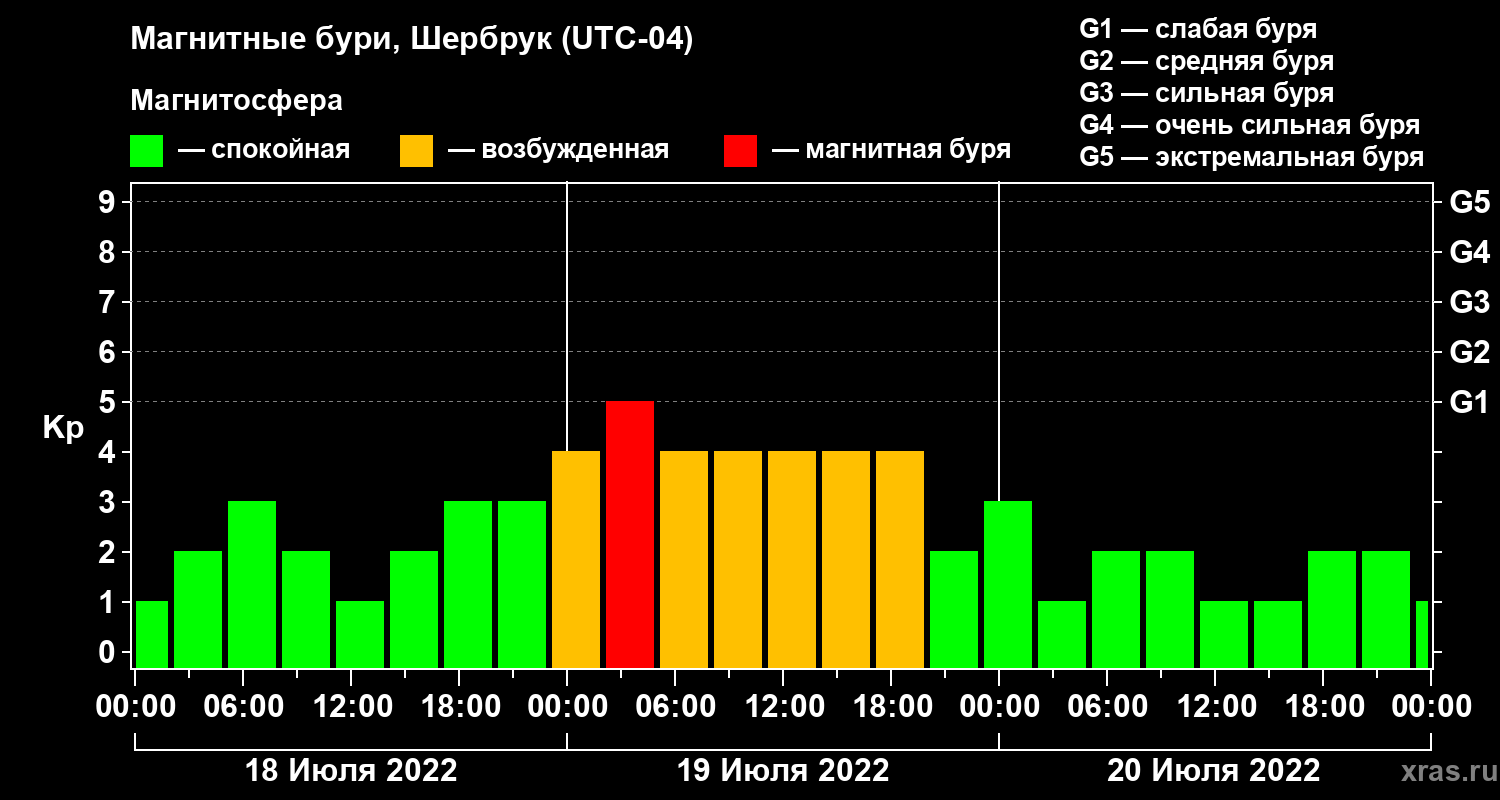The height and width of the screenshot is (800, 1500).
Task: Click the '— спокойная' legend label
Action: coord(264,150)
